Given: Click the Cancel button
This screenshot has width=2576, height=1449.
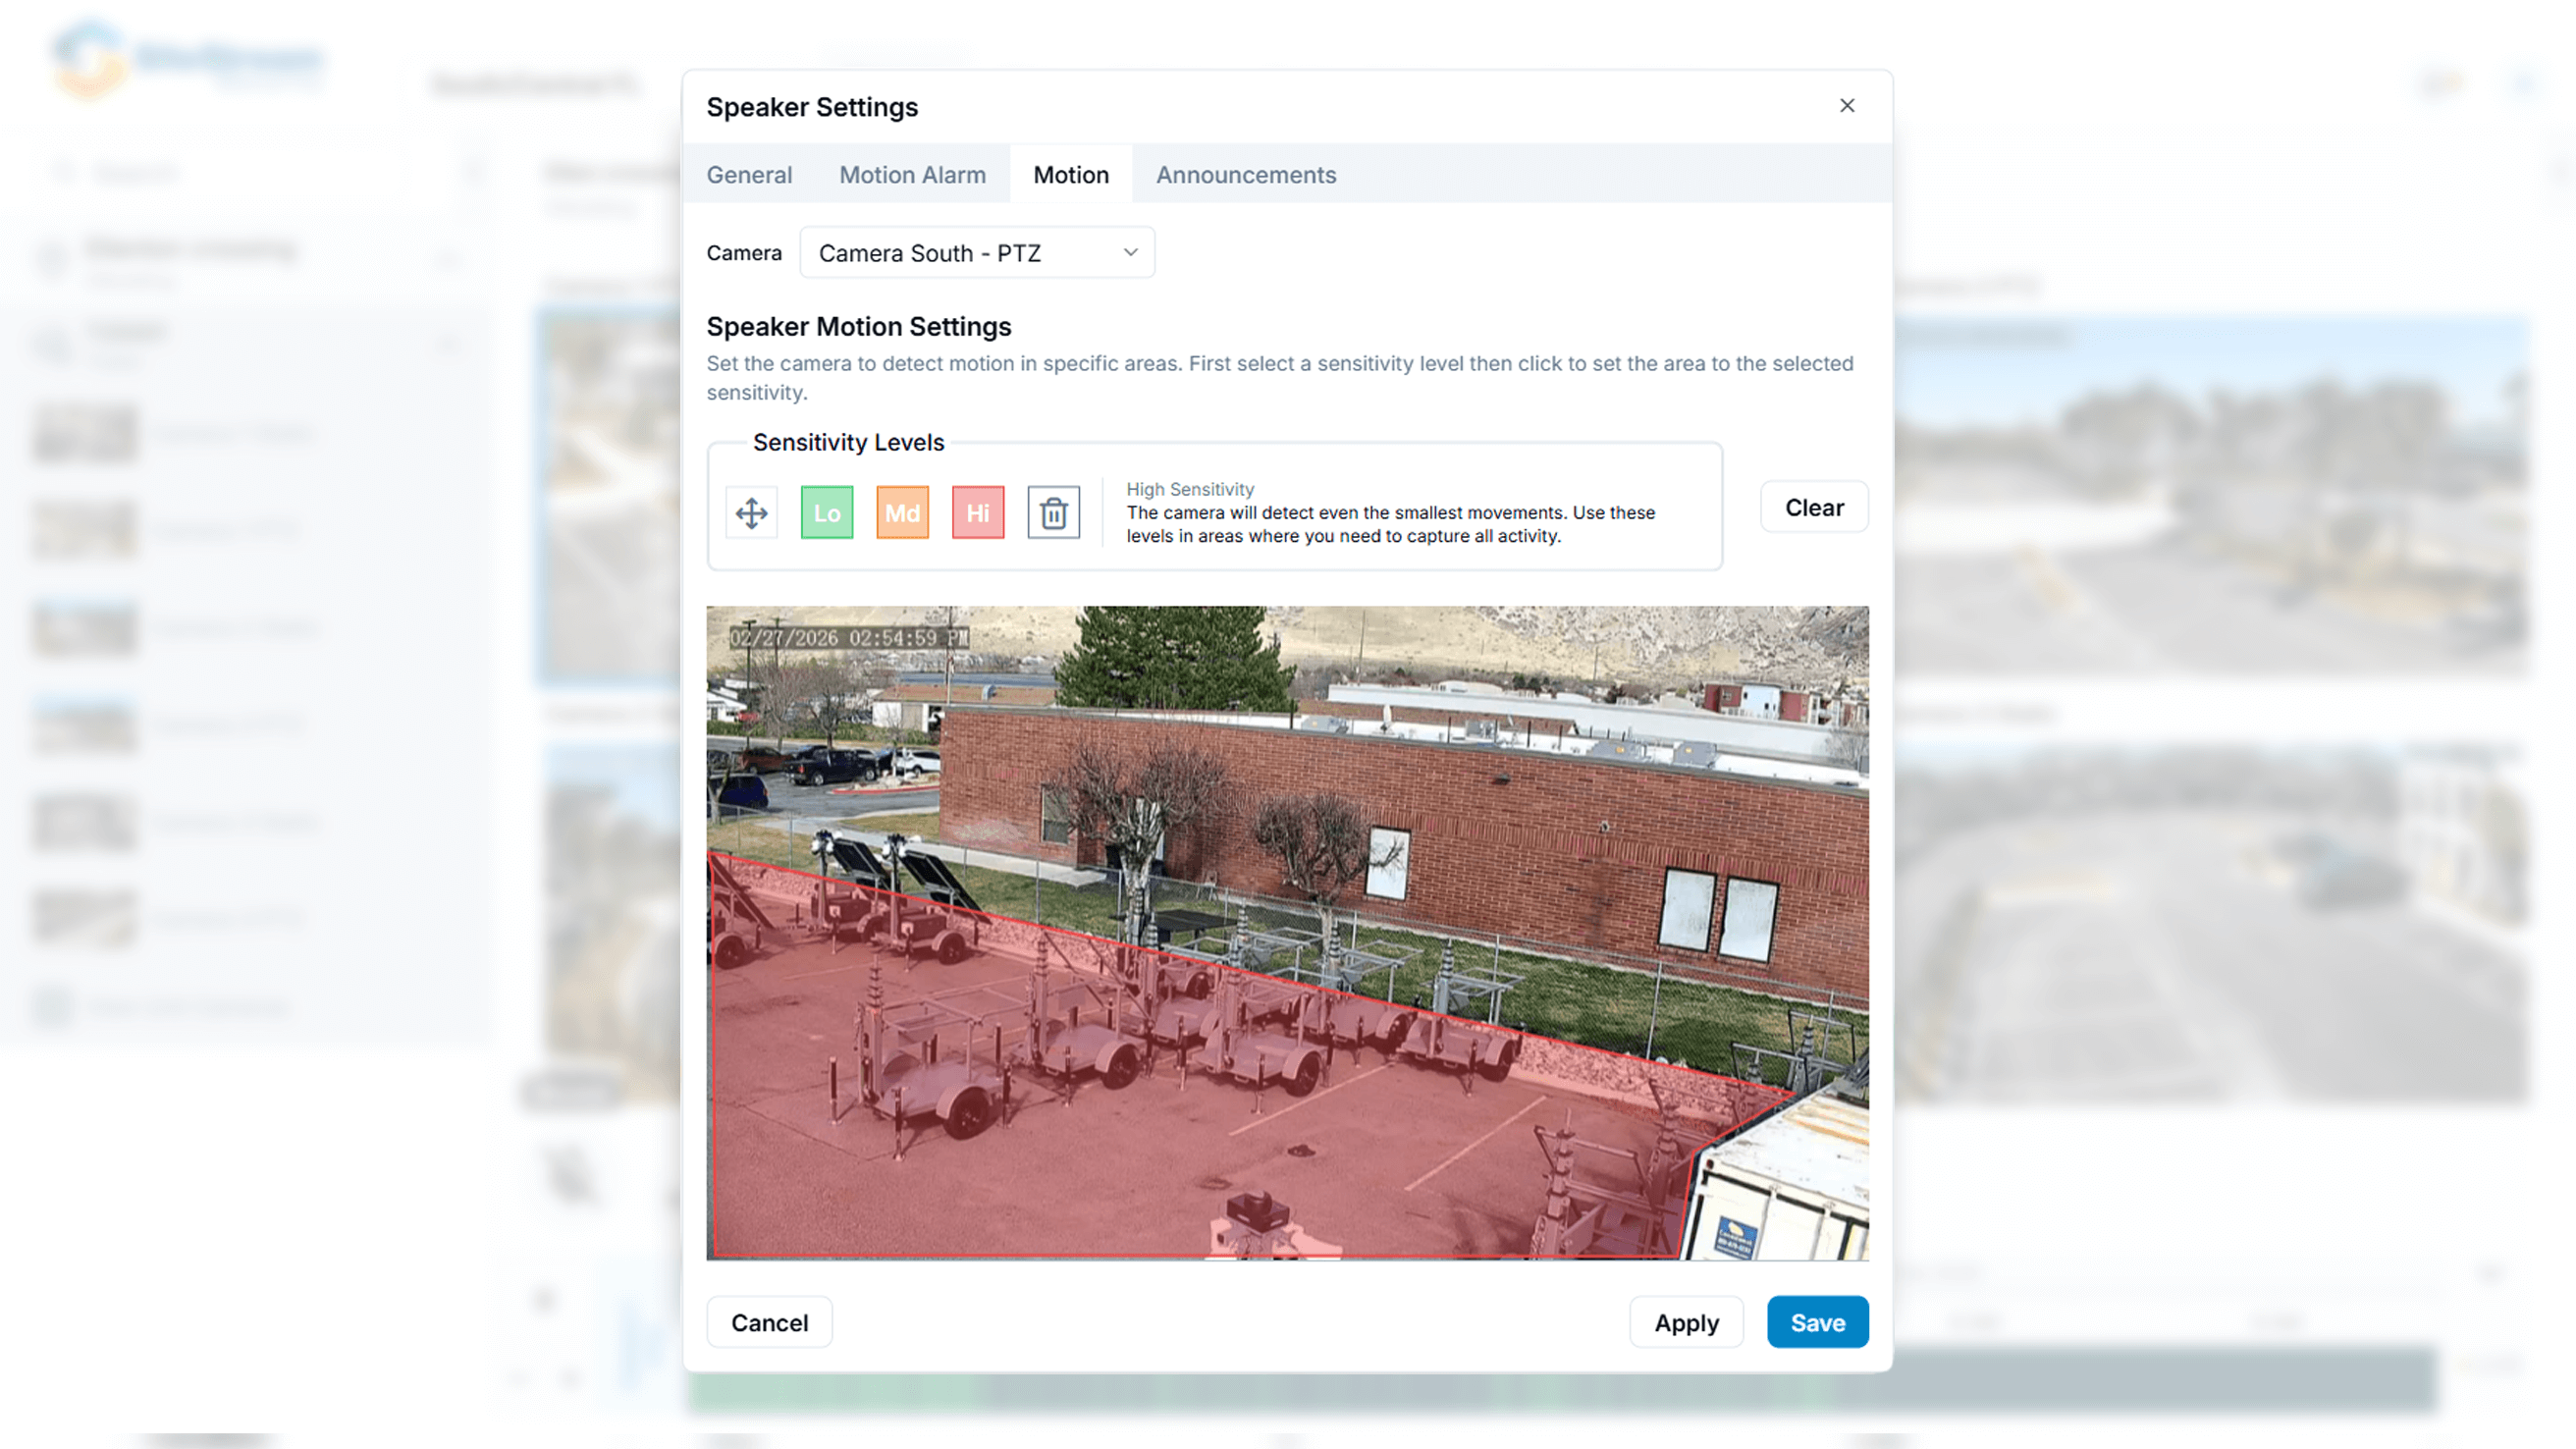Looking at the screenshot, I should tap(769, 1322).
